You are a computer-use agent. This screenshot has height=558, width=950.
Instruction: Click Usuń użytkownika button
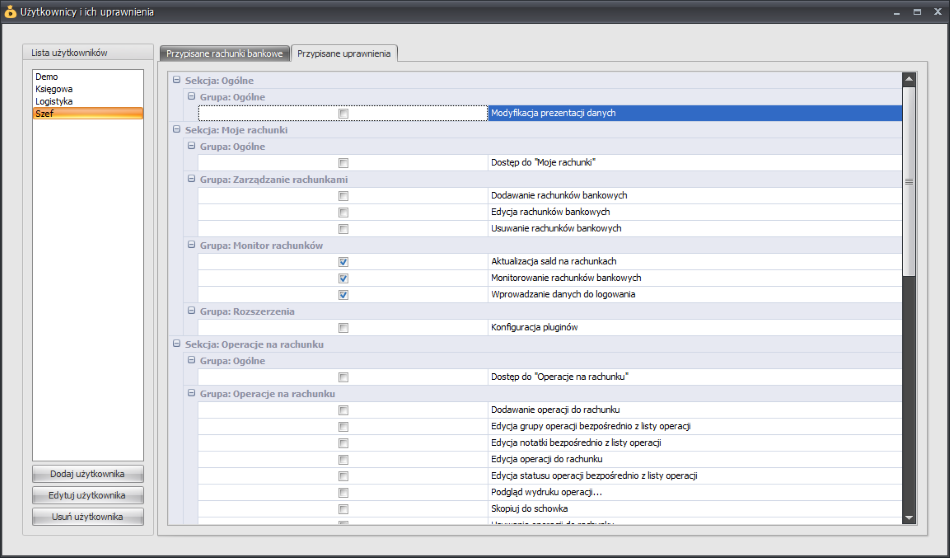click(88, 517)
